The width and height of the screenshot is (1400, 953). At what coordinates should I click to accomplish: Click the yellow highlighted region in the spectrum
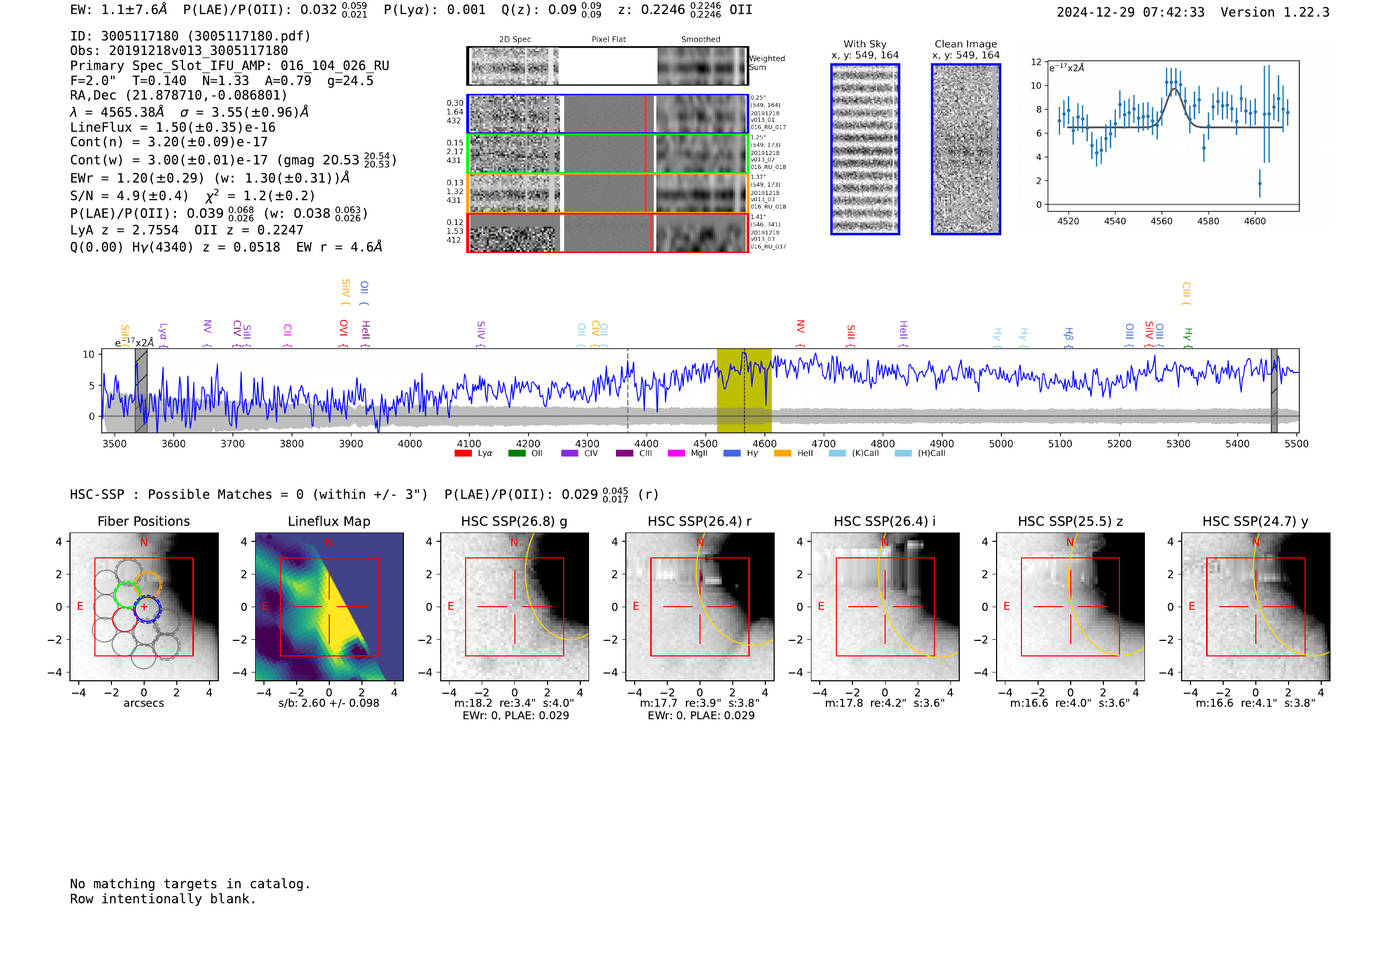(744, 391)
